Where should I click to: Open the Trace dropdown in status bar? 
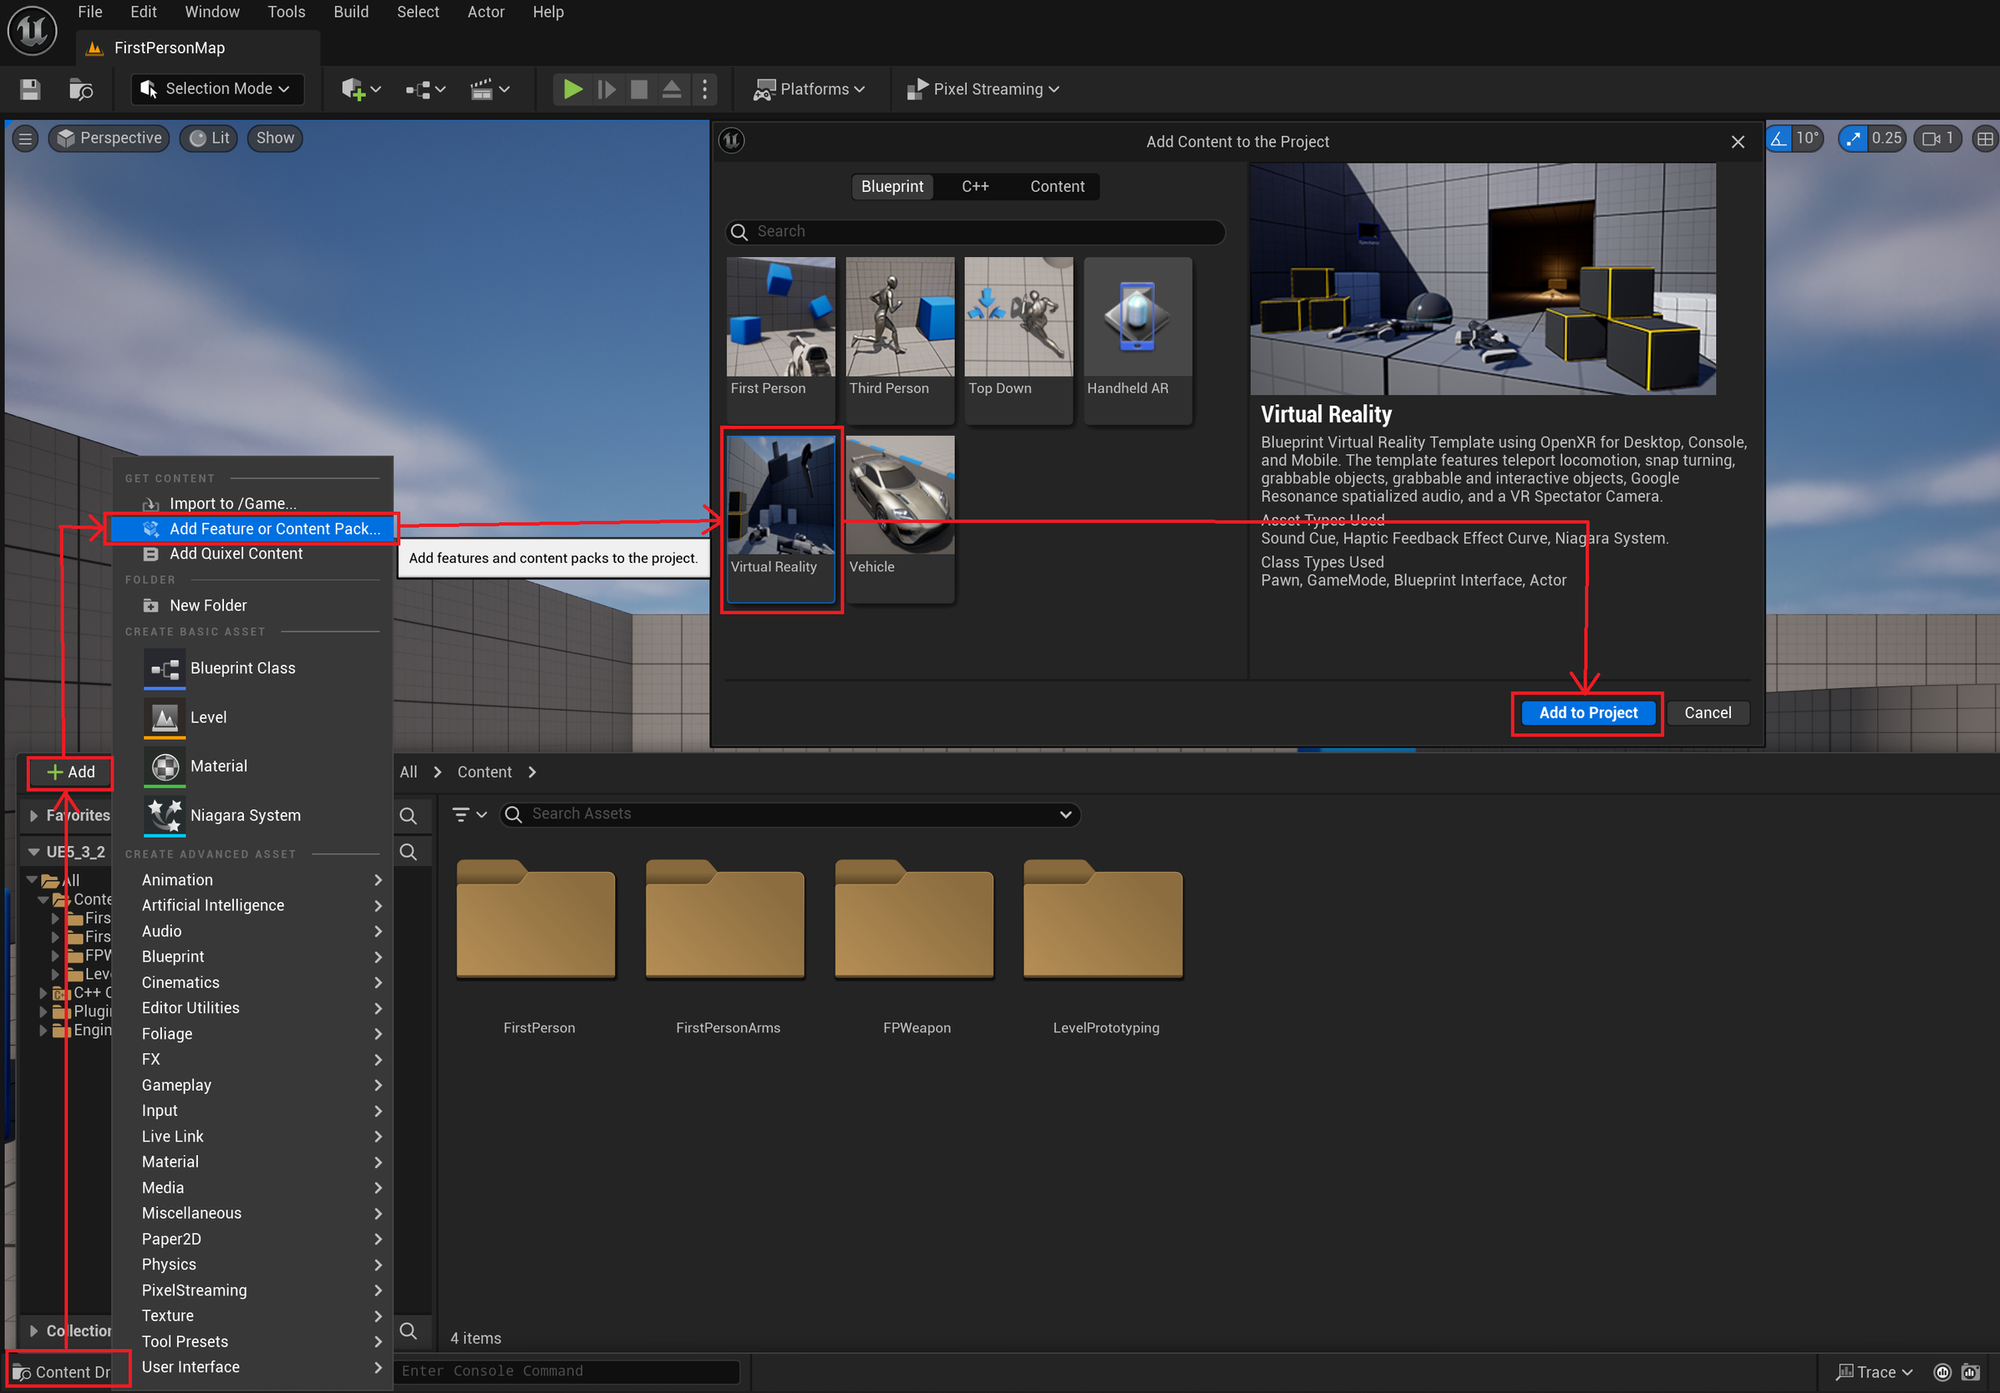tap(1875, 1372)
